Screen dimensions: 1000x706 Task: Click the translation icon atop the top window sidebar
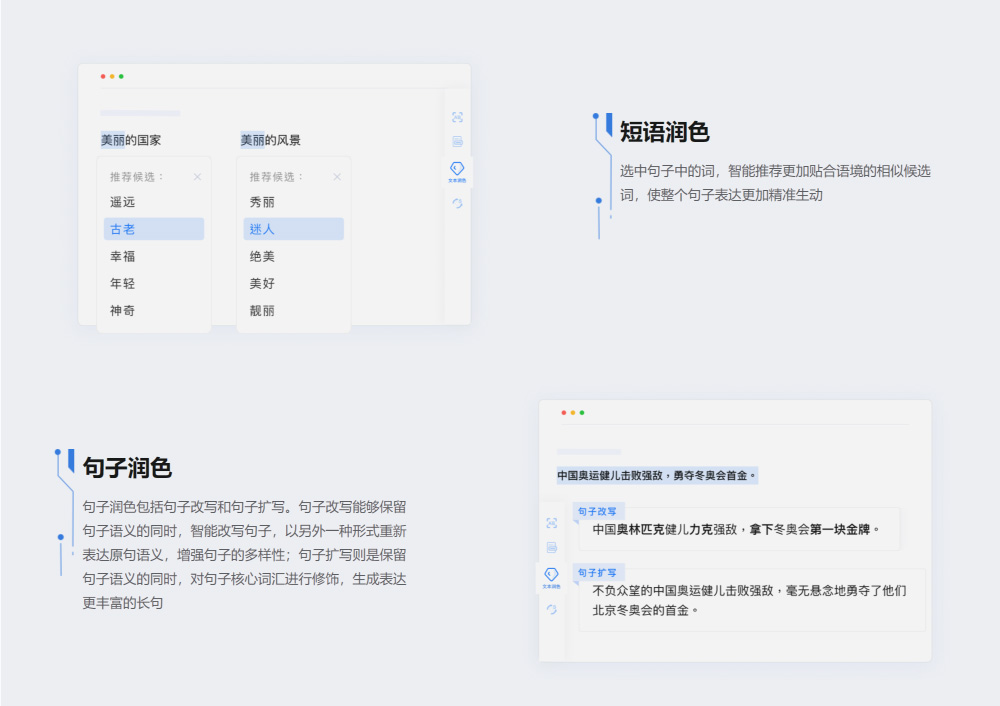tap(456, 116)
